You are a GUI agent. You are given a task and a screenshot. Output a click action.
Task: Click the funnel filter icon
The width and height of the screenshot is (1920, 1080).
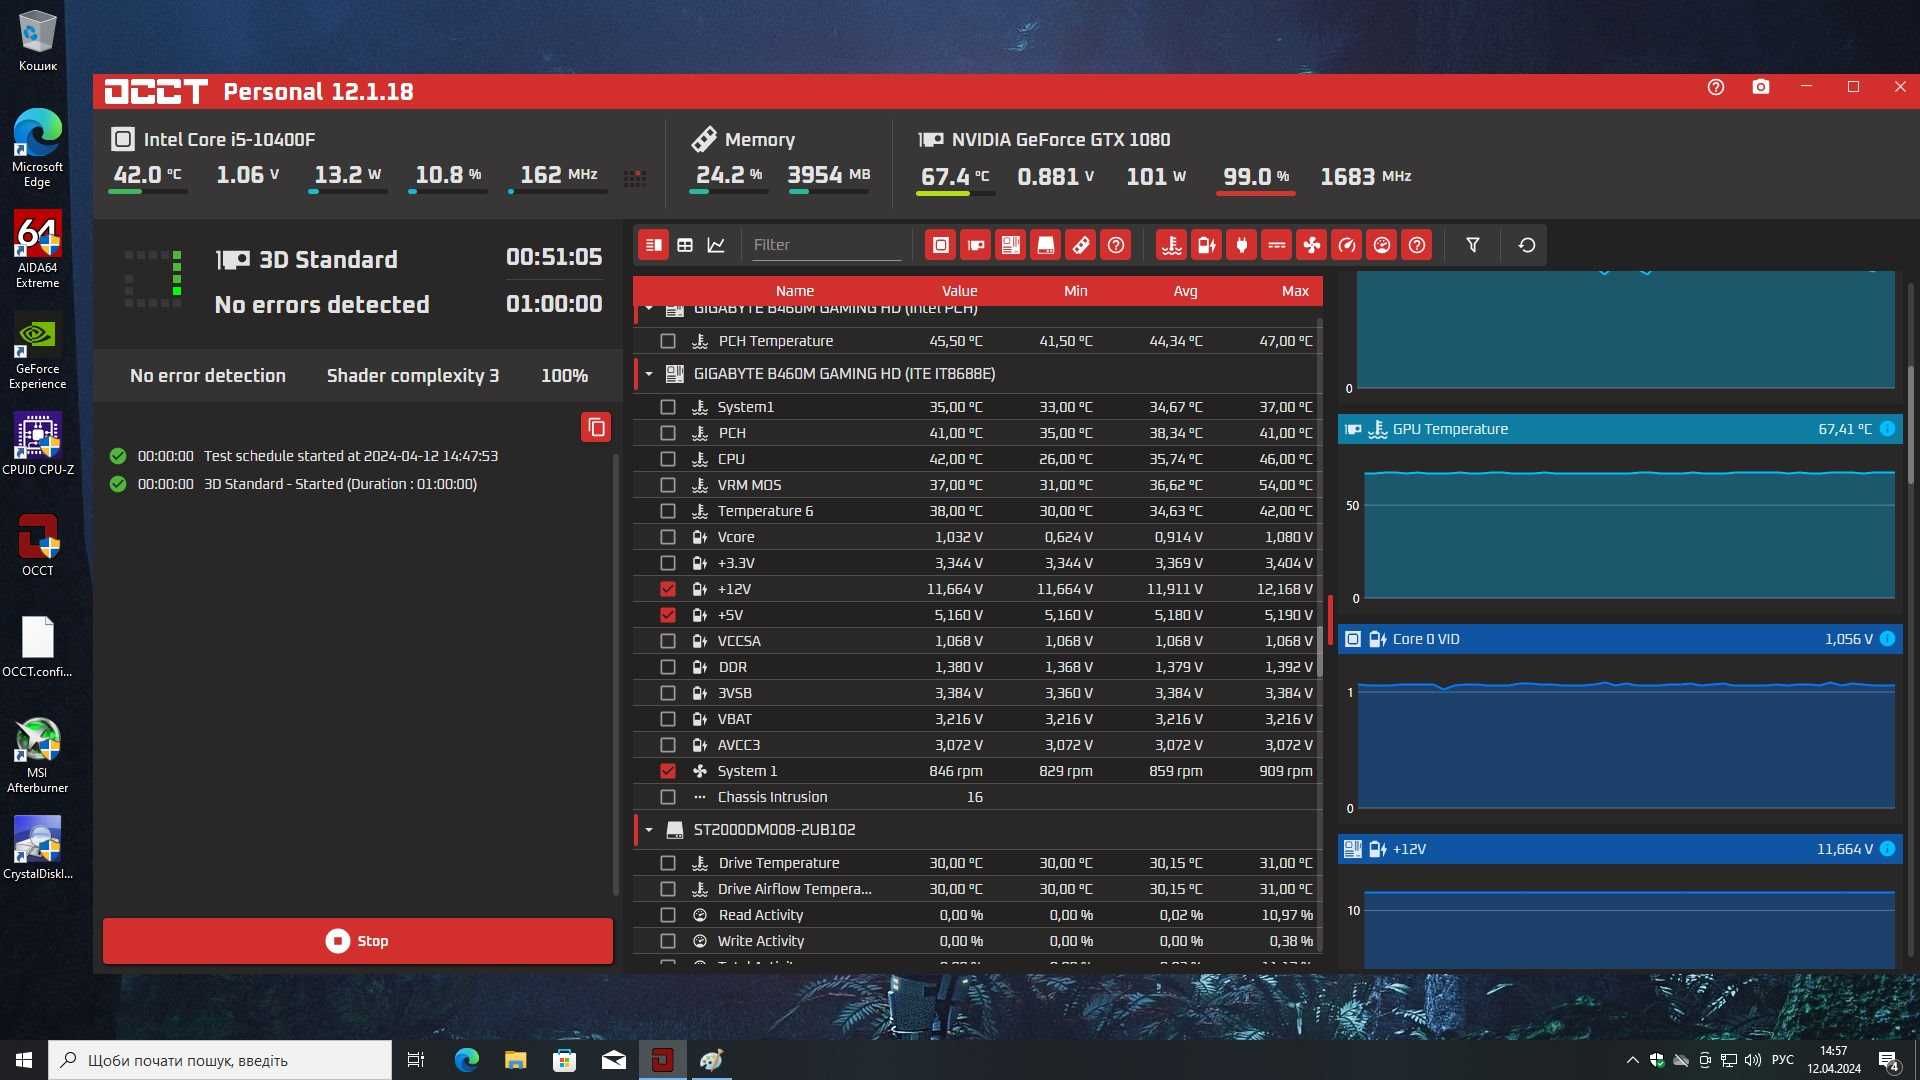(x=1473, y=245)
